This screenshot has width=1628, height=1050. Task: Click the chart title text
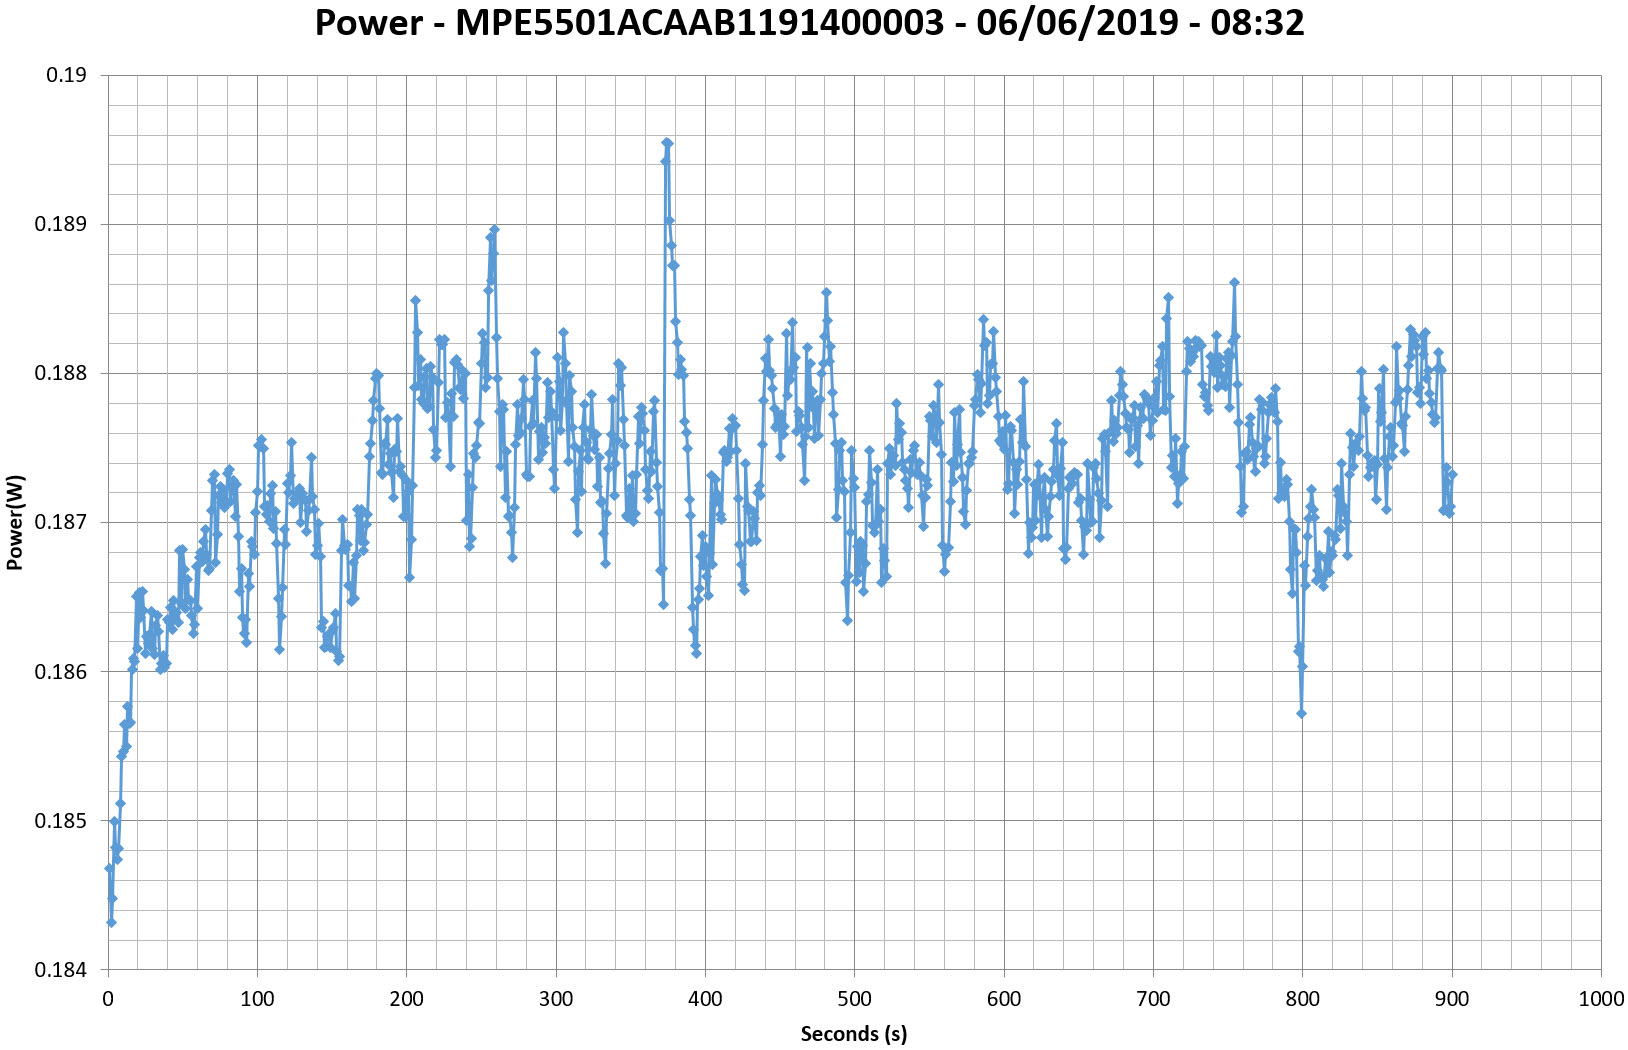point(809,23)
